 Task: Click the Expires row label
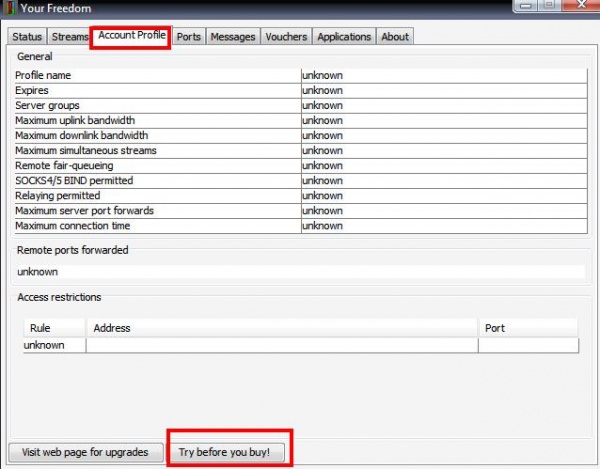pos(32,91)
